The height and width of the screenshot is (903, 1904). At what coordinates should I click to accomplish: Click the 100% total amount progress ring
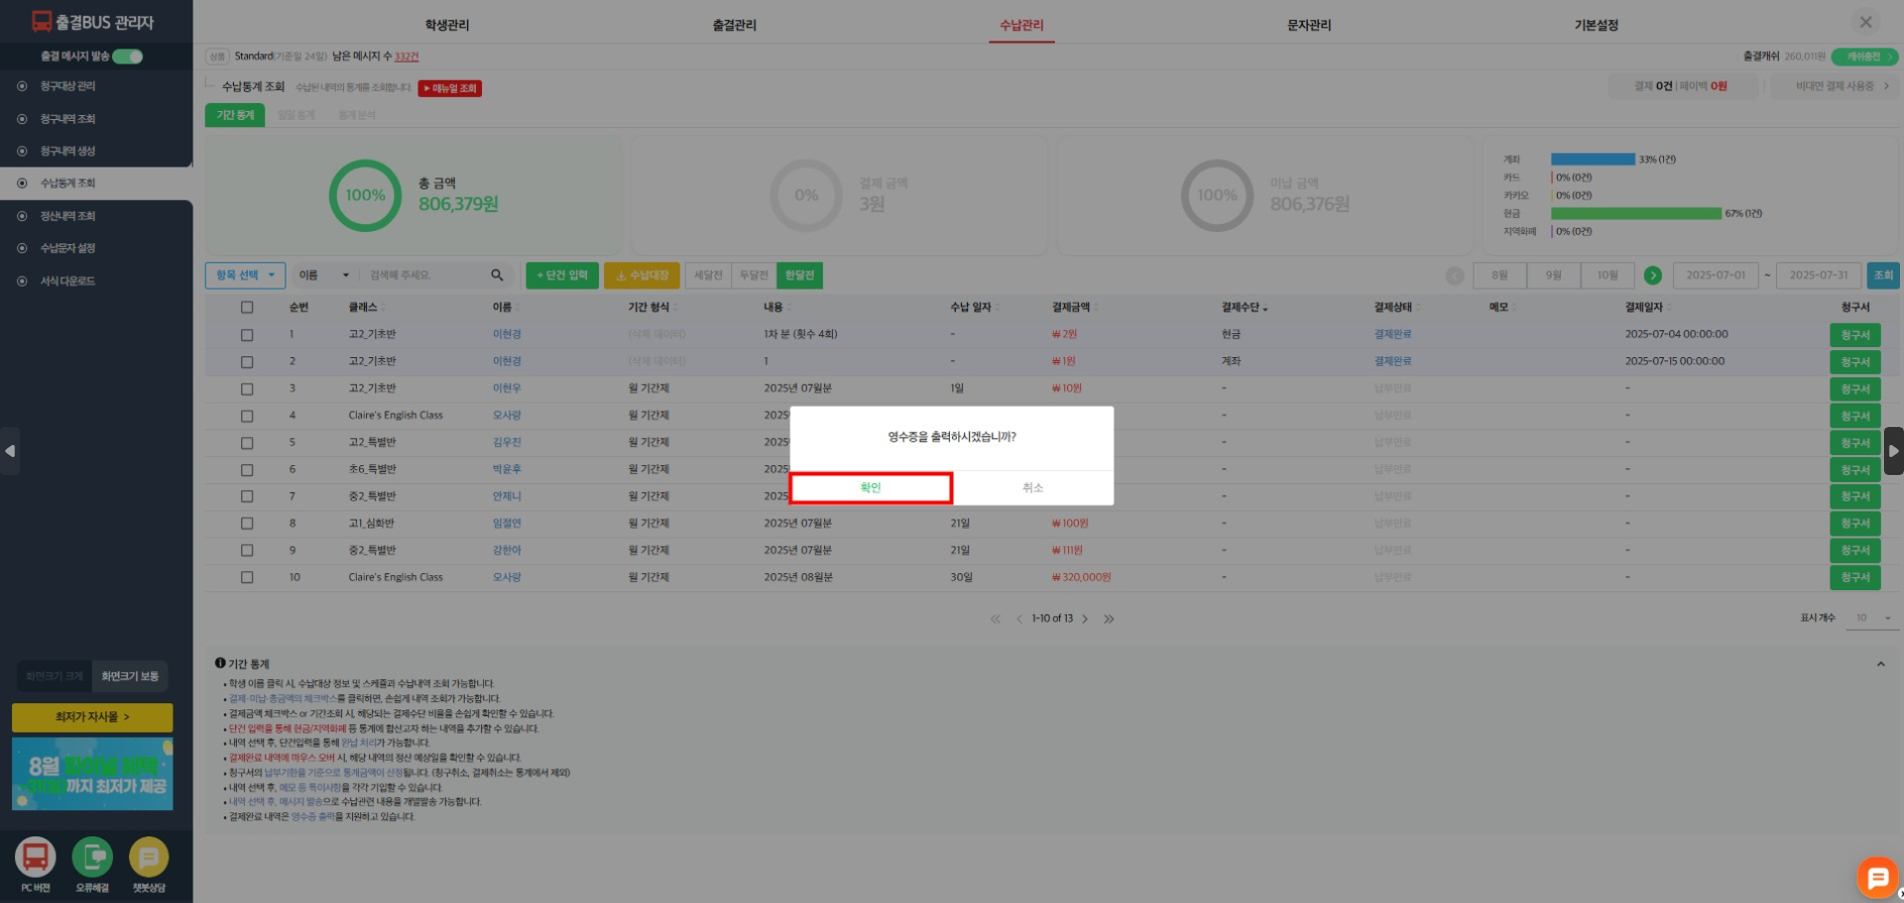coord(365,195)
